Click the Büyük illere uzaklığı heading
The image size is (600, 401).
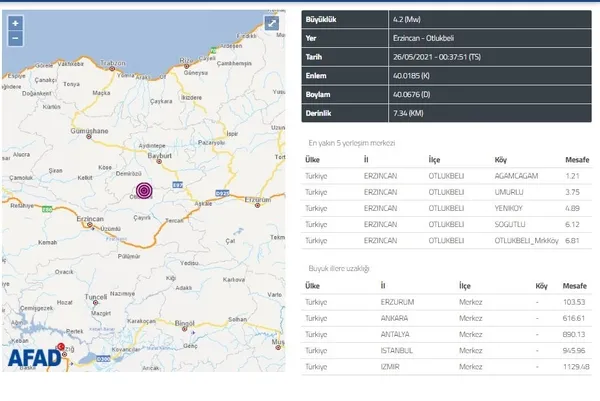pos(339,269)
